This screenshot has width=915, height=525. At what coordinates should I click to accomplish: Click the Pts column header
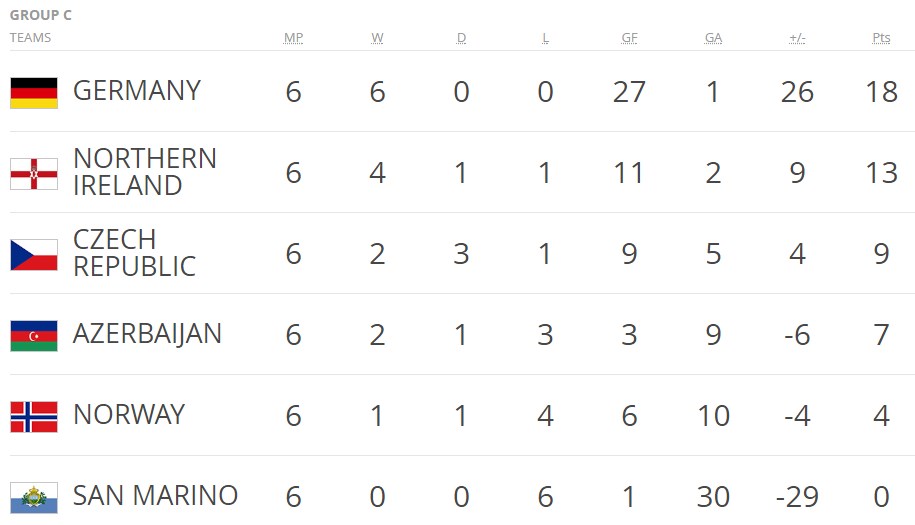click(x=881, y=38)
